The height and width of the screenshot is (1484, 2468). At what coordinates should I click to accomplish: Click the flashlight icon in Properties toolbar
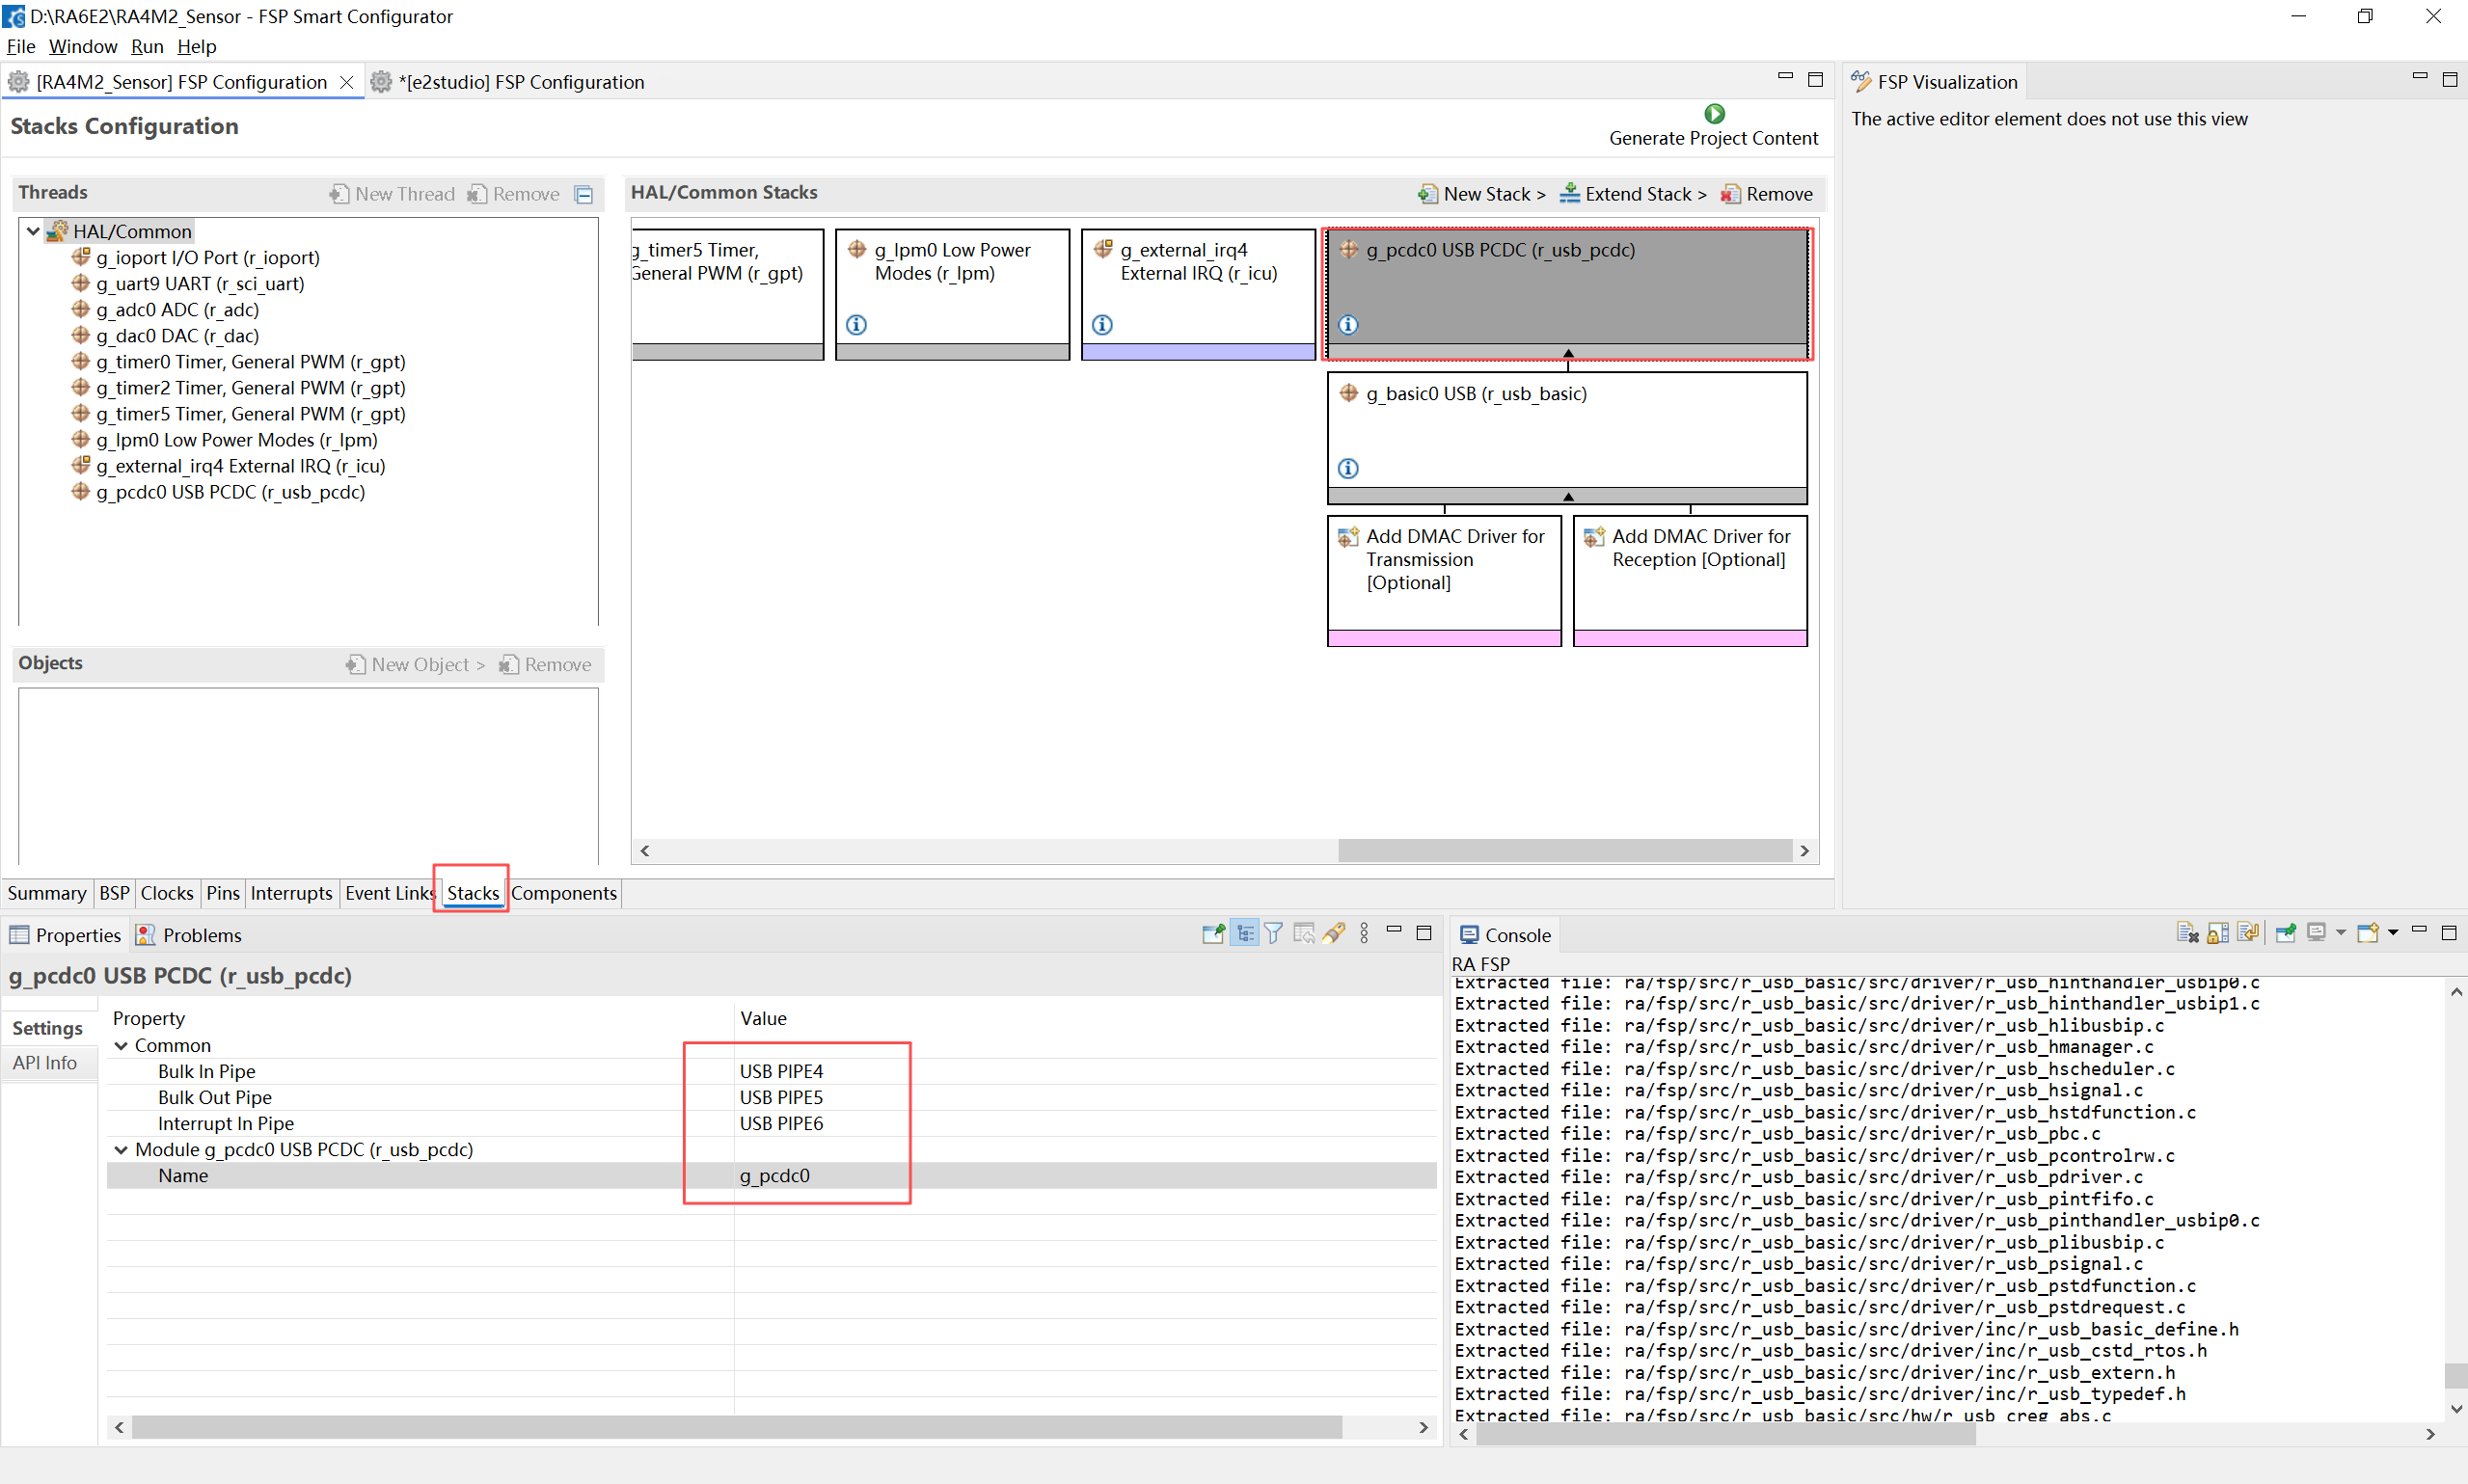pos(1333,934)
